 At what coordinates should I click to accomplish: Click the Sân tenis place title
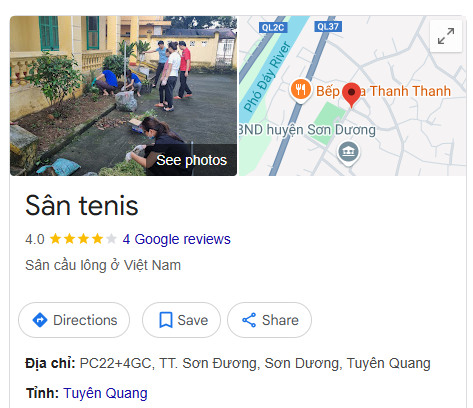click(82, 206)
